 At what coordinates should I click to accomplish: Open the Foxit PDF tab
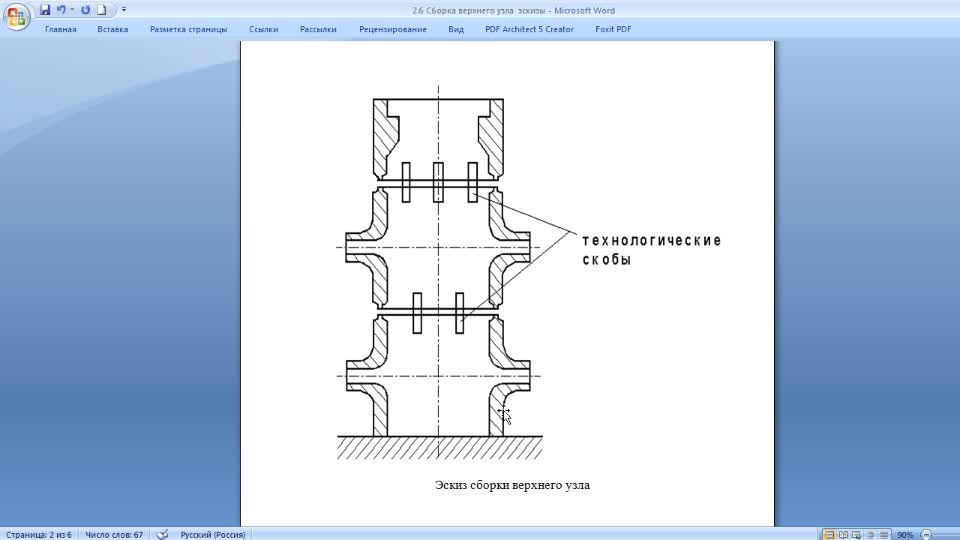pyautogui.click(x=613, y=29)
